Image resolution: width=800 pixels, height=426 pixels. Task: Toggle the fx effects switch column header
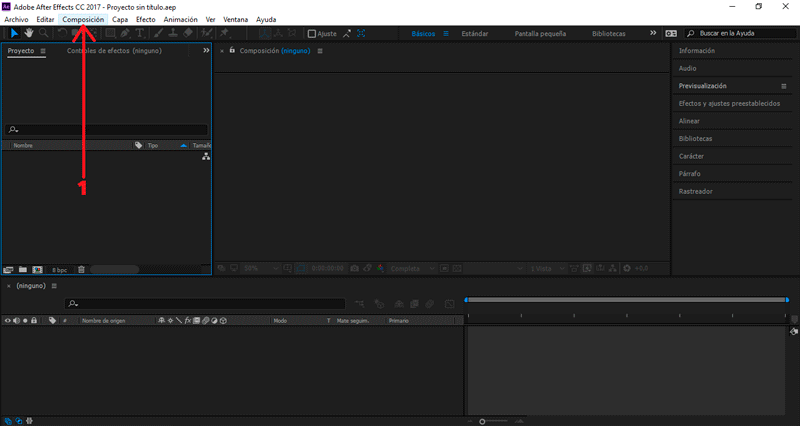click(188, 320)
